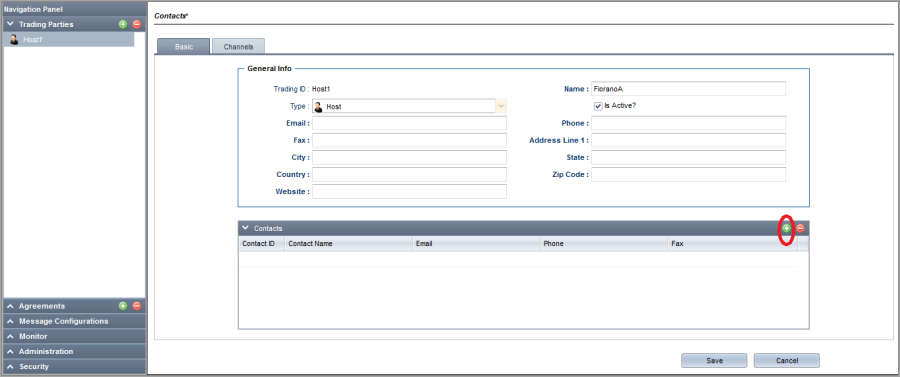Uncheck the Is Active checkbox
Screen dimensions: 900x377
tap(598, 106)
